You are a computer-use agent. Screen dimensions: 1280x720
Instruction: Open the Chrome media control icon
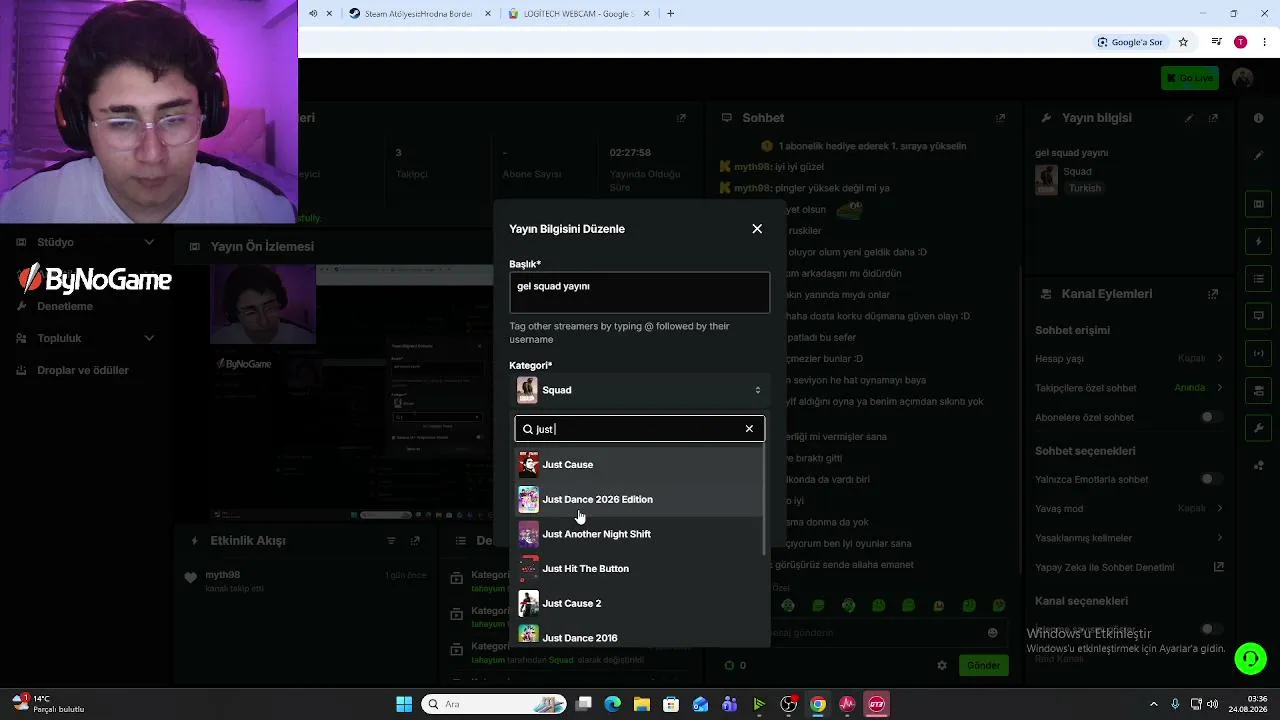point(1216,42)
